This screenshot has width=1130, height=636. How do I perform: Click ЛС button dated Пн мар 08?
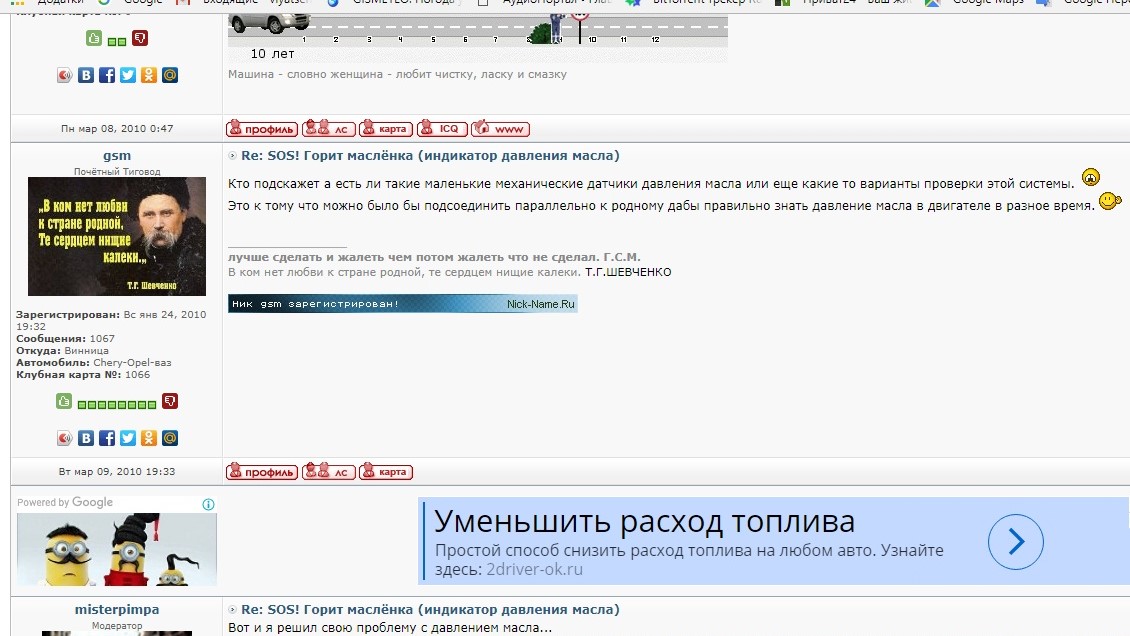point(329,129)
